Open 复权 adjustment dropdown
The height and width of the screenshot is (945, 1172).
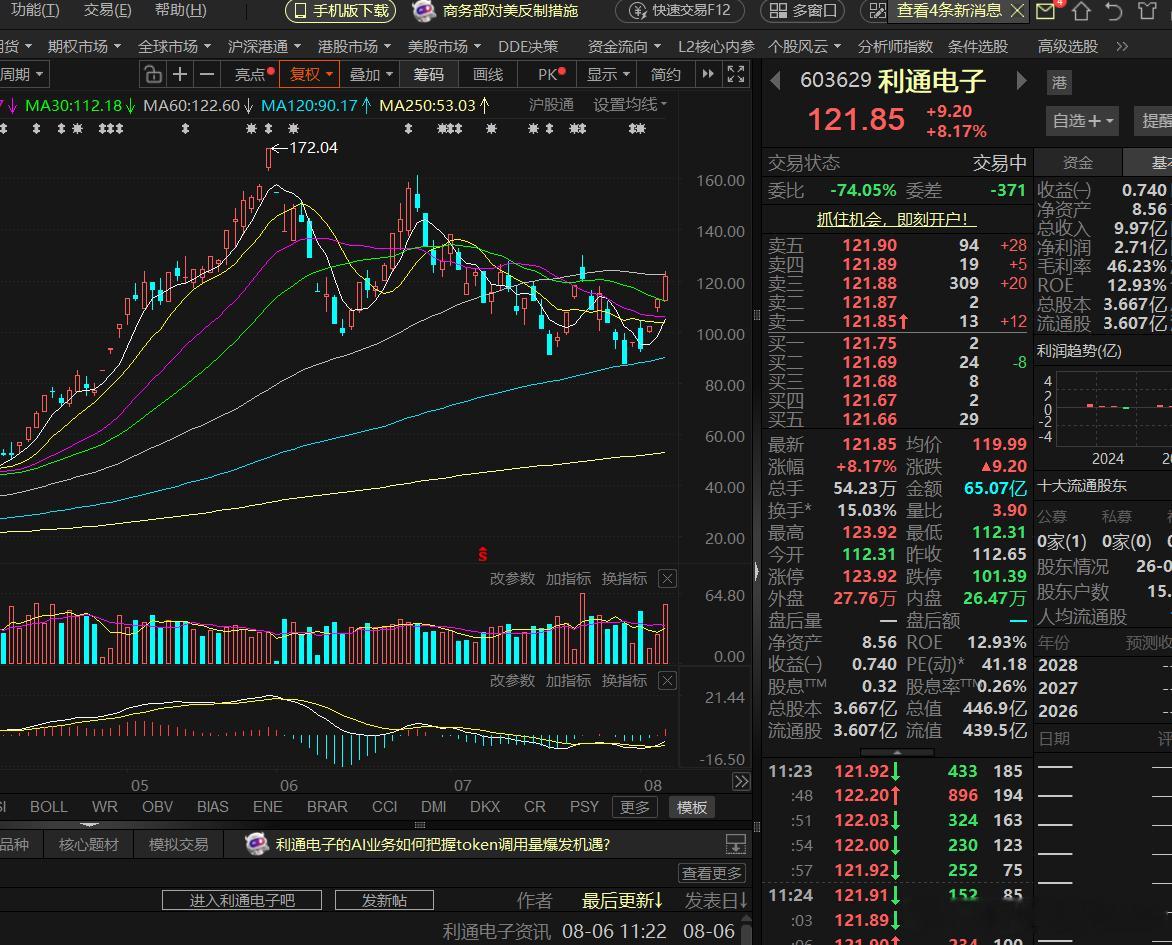[310, 75]
